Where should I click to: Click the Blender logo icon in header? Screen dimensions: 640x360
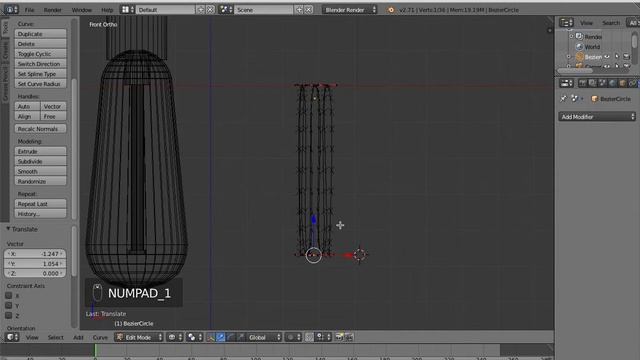pos(391,10)
